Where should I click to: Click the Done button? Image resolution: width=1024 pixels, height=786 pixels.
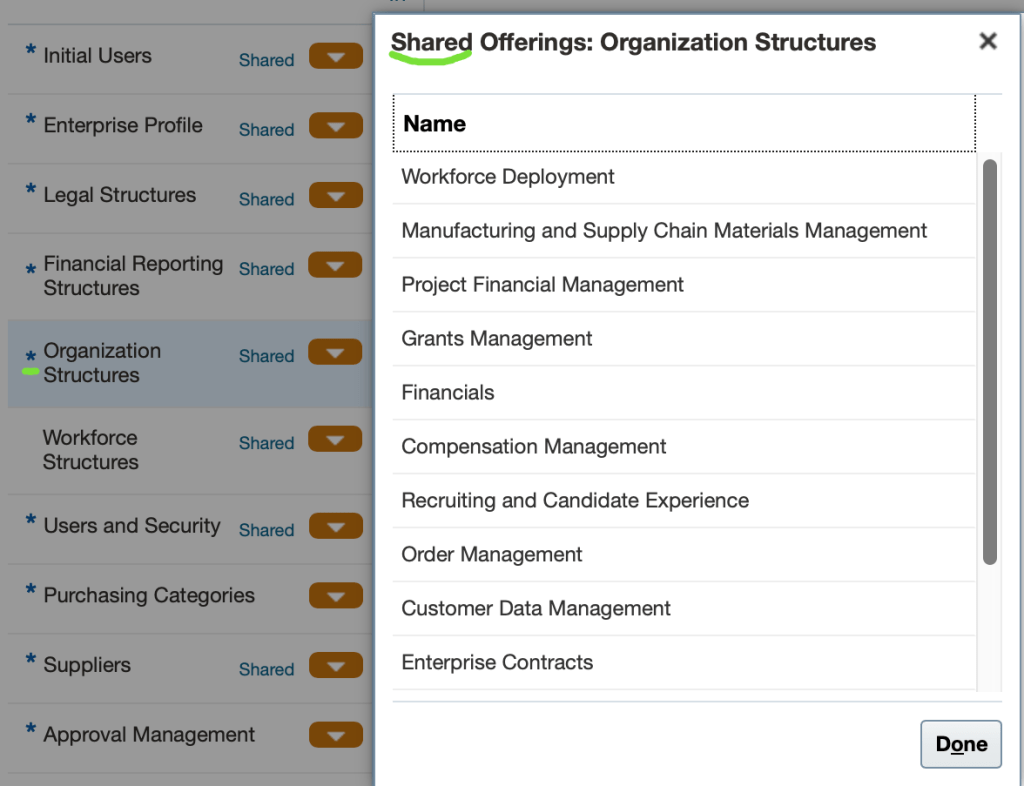coord(960,744)
